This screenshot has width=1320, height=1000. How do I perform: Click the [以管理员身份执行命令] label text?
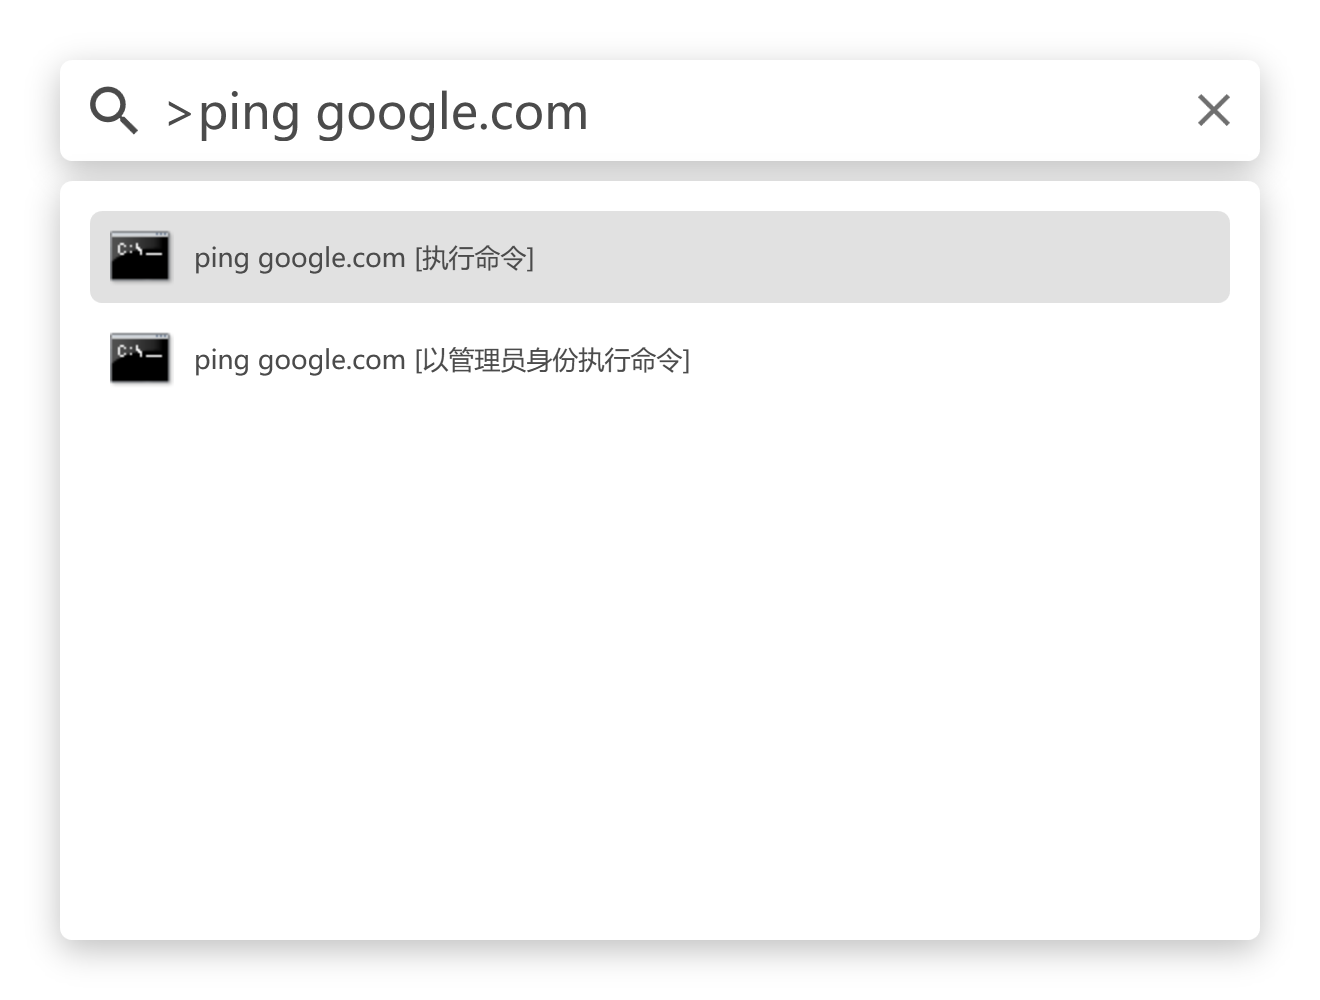coord(552,360)
